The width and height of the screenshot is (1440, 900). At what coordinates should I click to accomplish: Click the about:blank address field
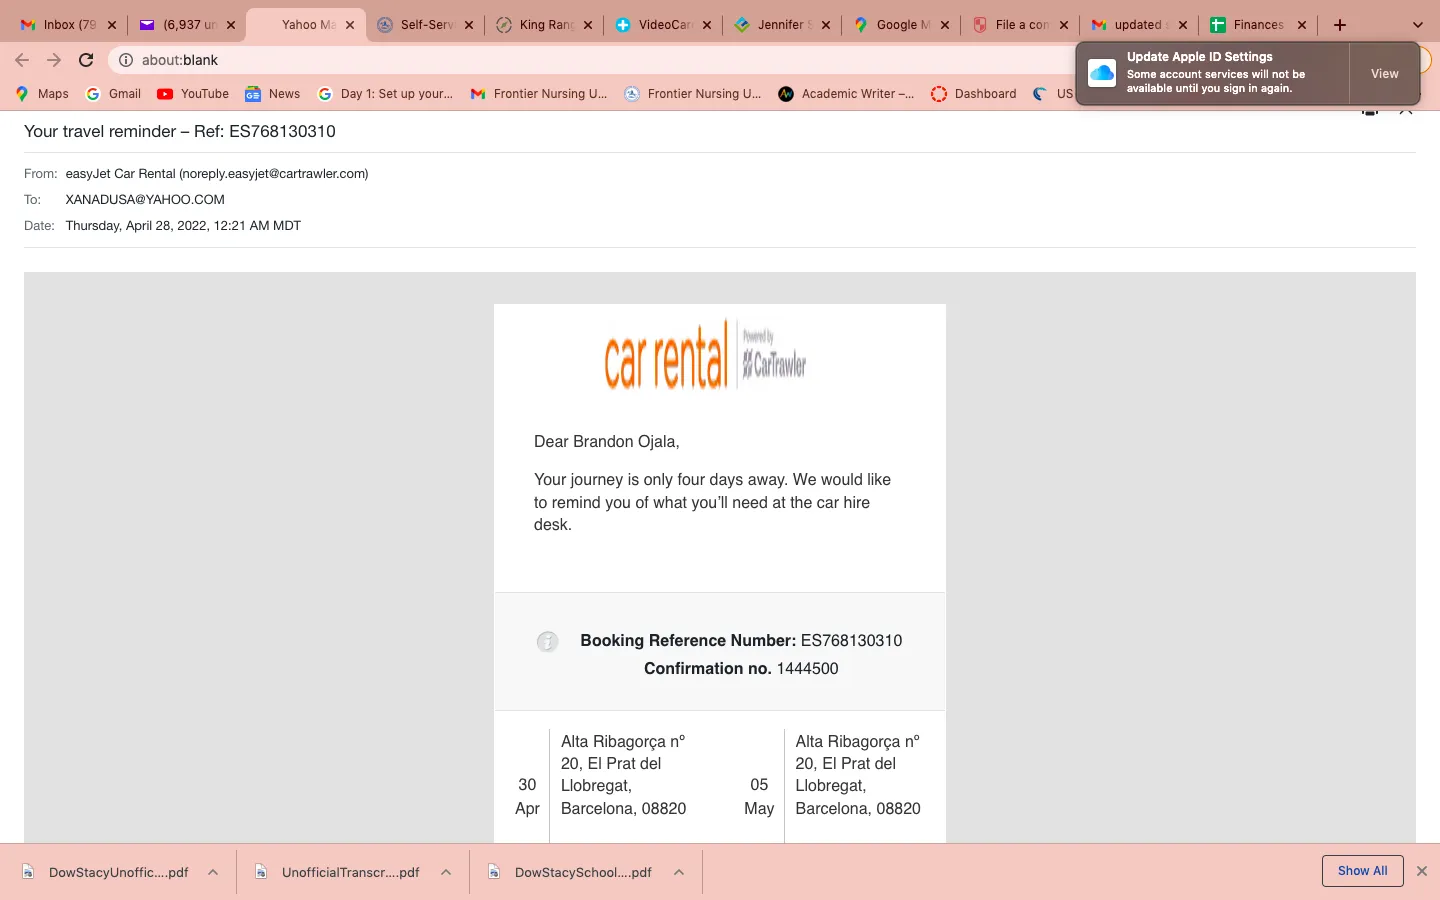[600, 60]
